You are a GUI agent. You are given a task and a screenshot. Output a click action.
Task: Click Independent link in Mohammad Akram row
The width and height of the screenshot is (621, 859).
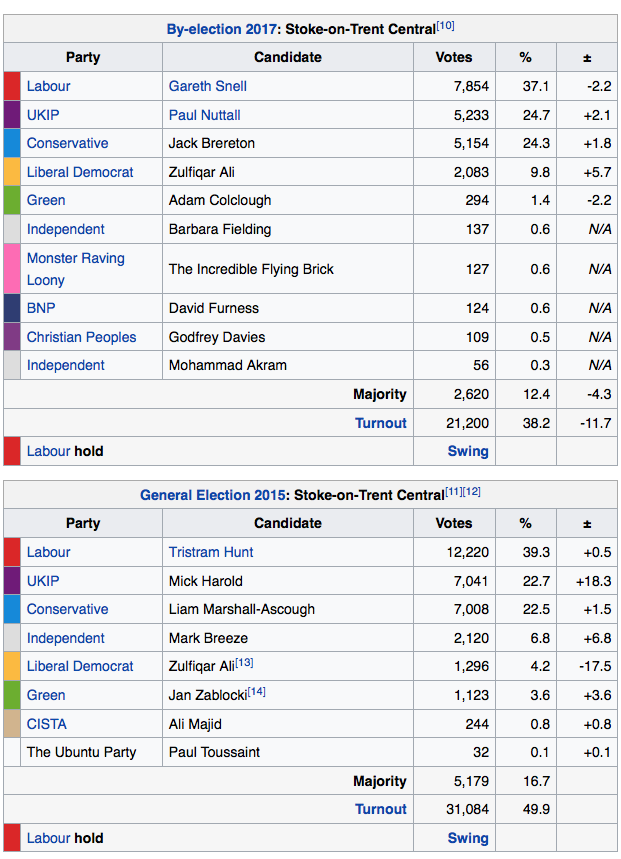[66, 365]
